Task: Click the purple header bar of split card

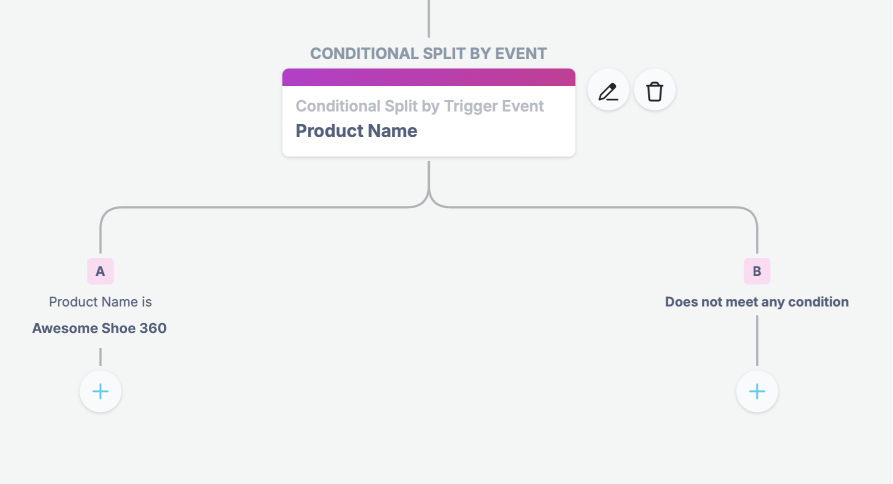Action: point(429,77)
